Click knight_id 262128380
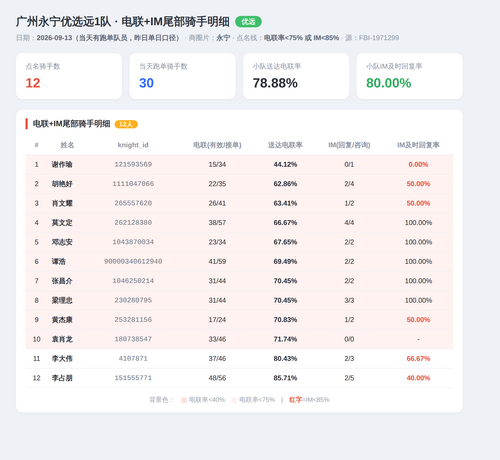500x460 pixels. point(133,223)
